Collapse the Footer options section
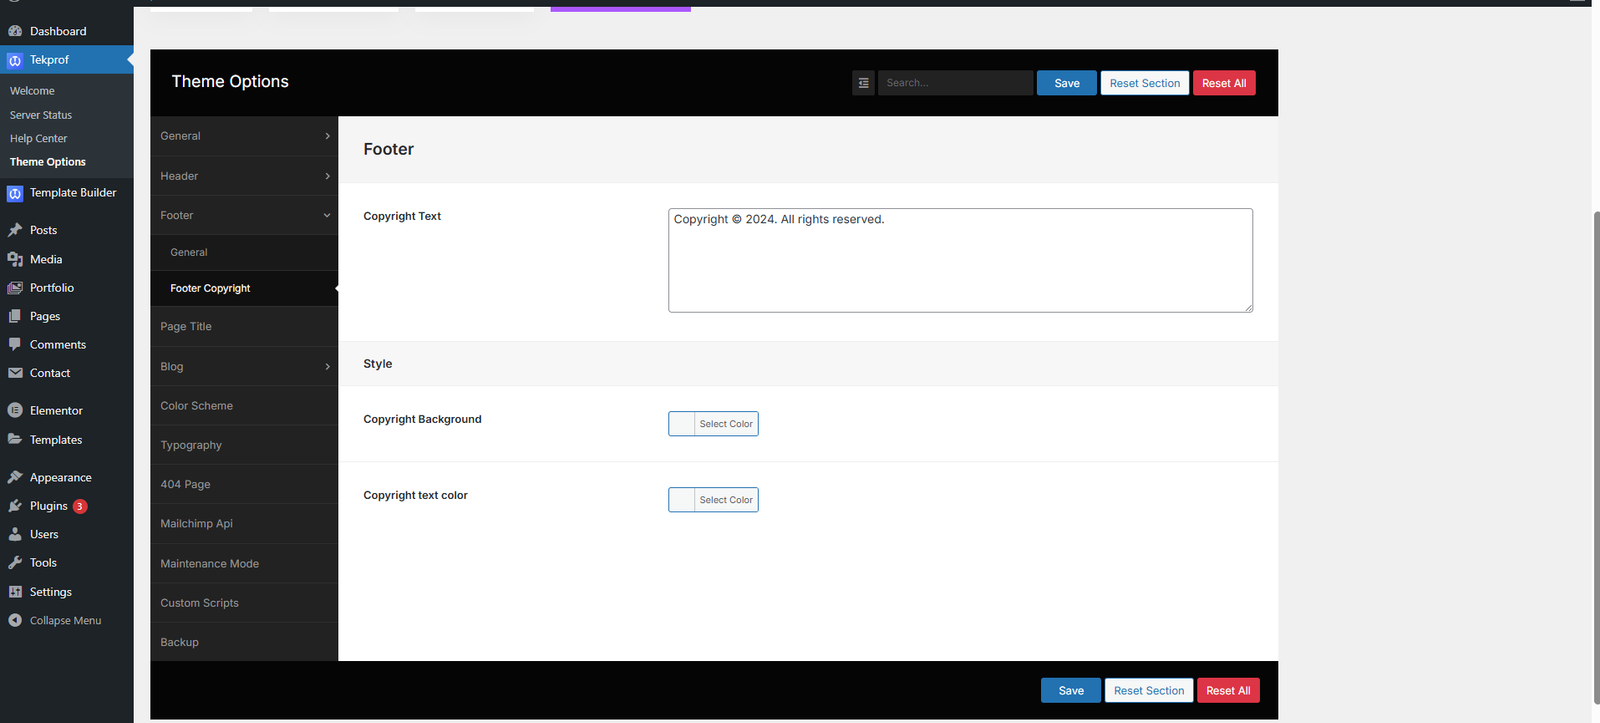This screenshot has width=1600, height=723. pos(244,215)
